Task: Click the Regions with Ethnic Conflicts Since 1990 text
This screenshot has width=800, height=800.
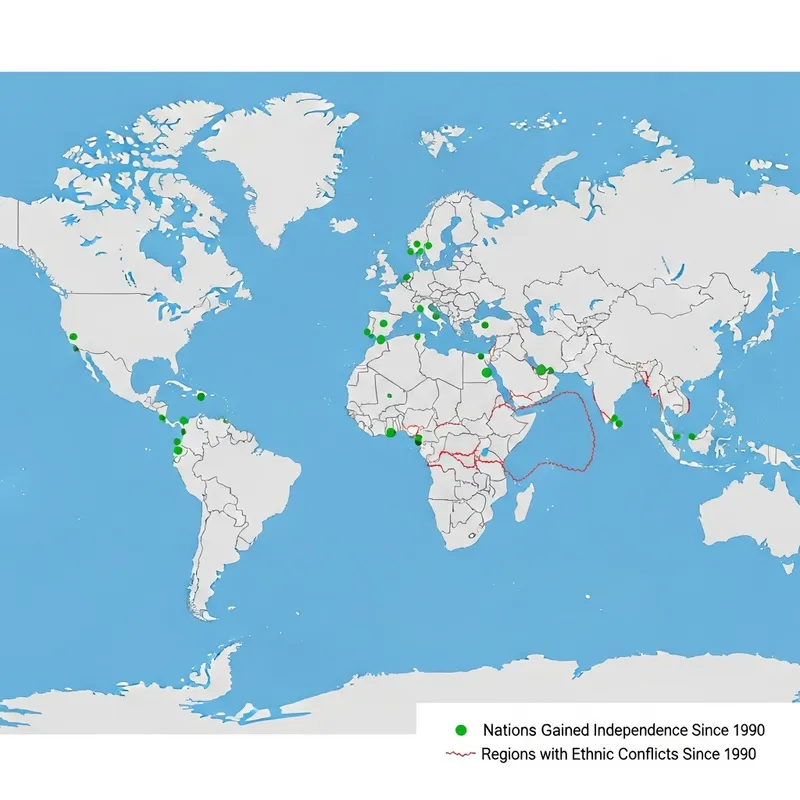Action: (x=620, y=753)
